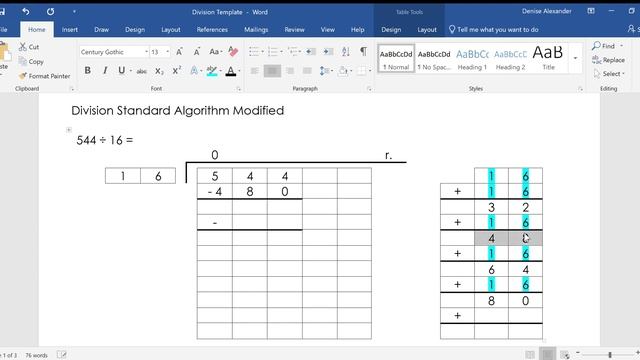Open Paragraph dialog launcher
Viewport: 640px width, 360px height.
click(x=369, y=89)
